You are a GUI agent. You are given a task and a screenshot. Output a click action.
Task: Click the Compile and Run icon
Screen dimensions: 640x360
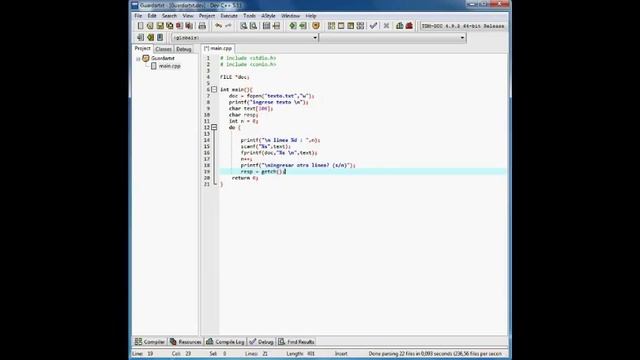click(351, 26)
